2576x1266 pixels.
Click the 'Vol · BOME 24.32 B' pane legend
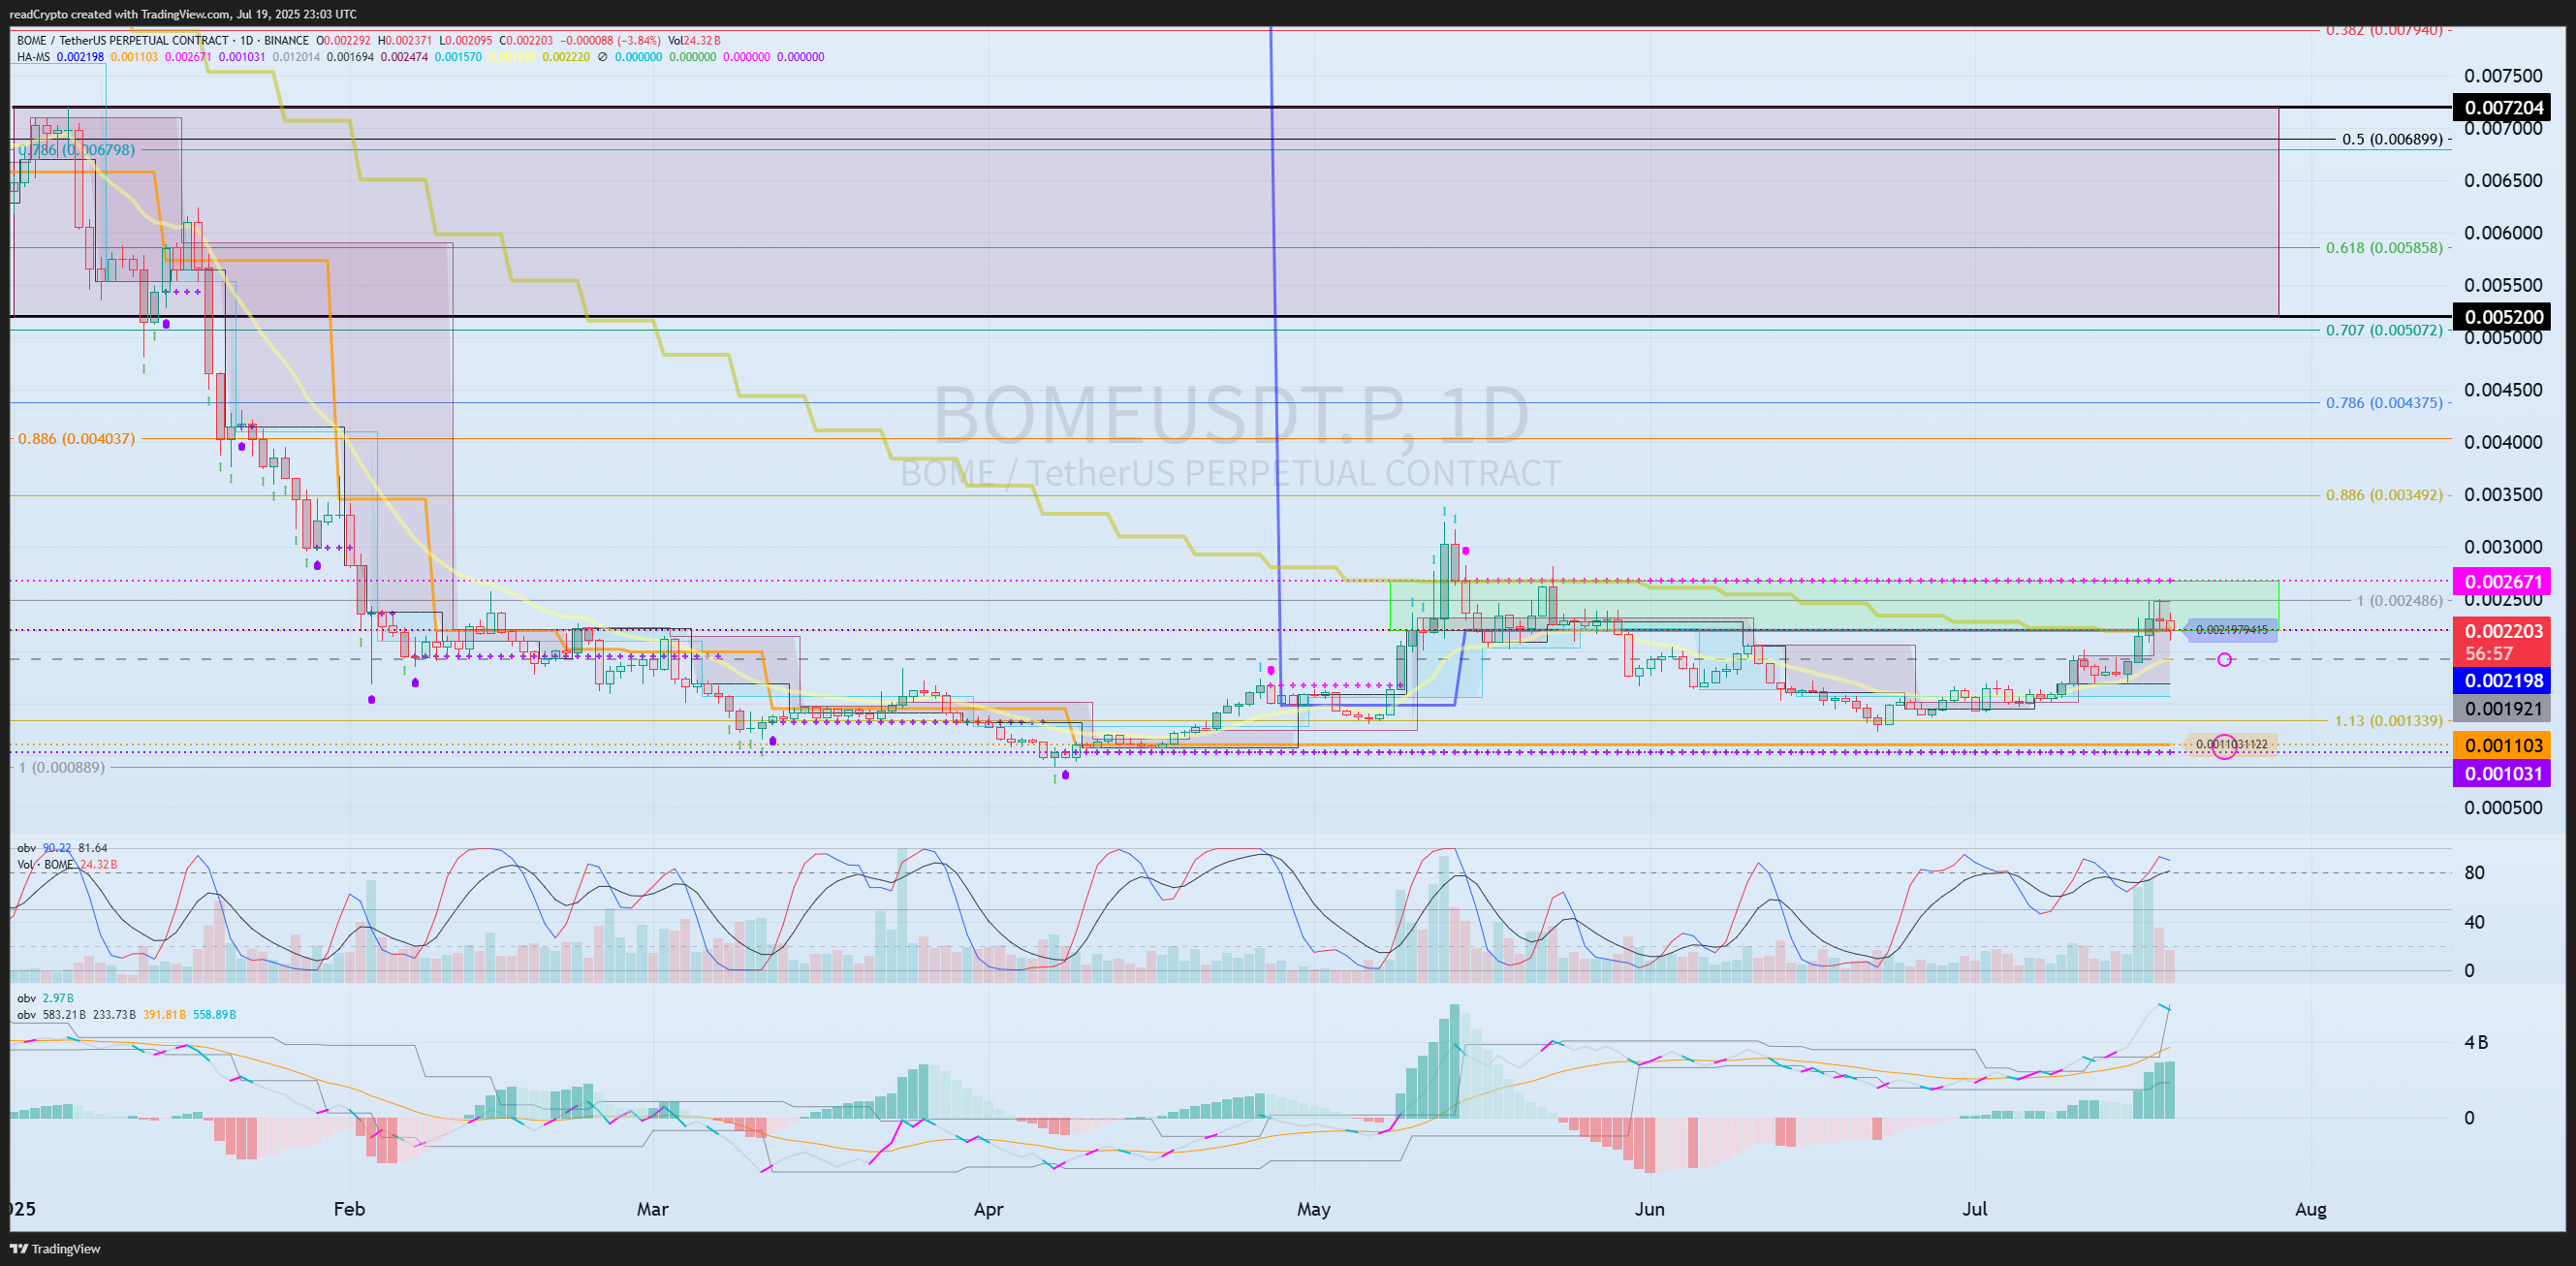67,864
